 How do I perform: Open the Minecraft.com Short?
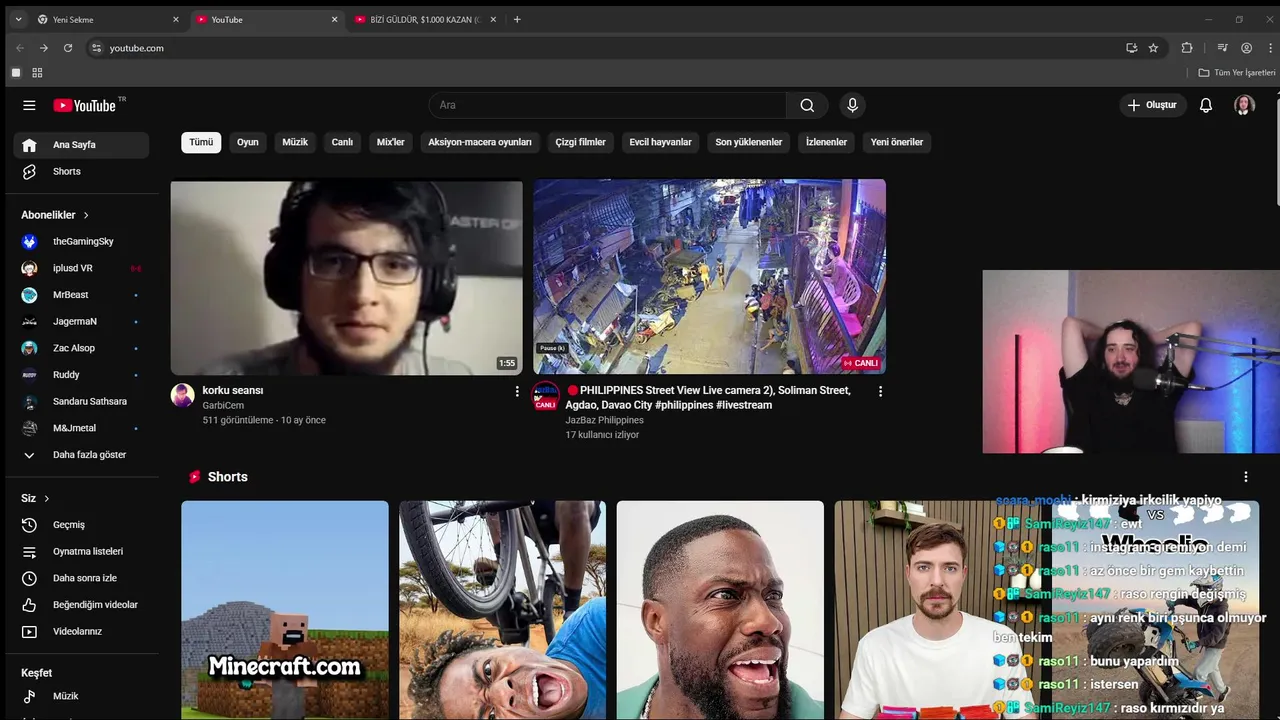[285, 610]
